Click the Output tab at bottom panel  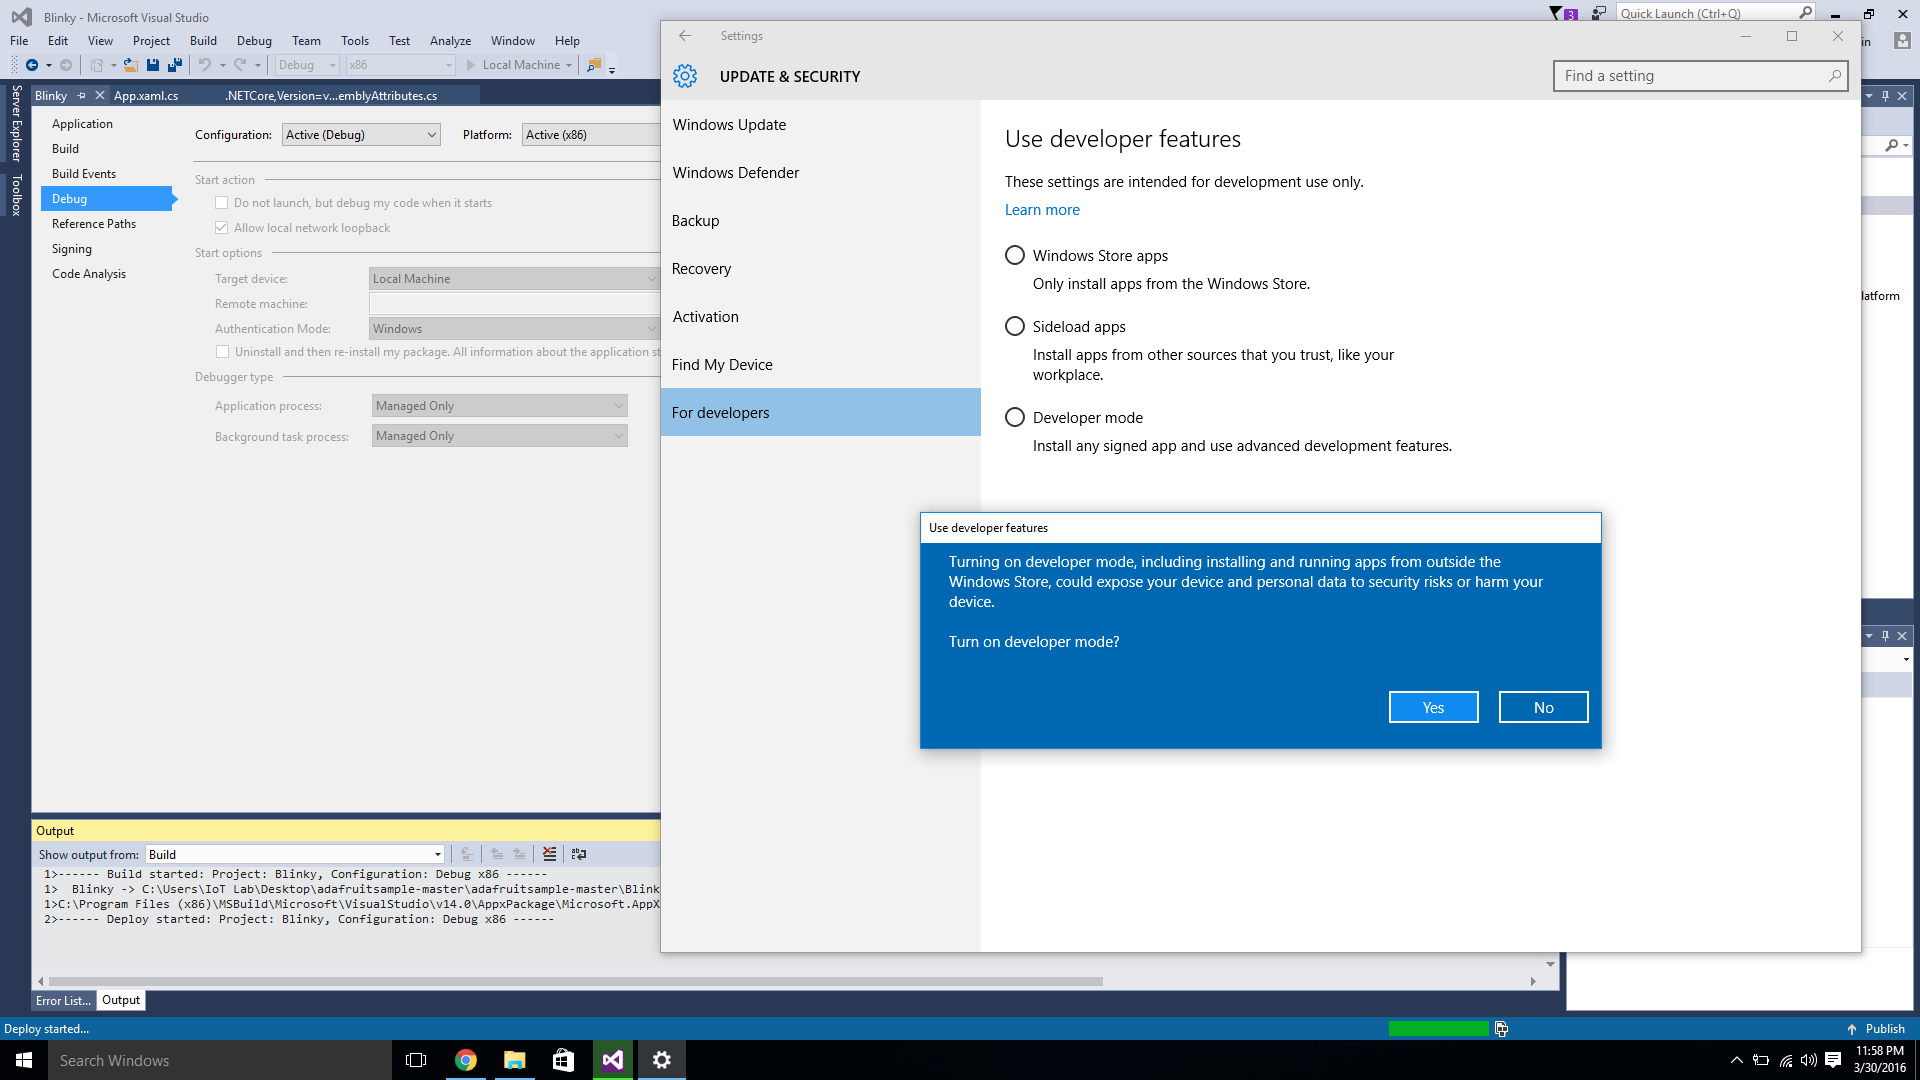click(120, 1000)
